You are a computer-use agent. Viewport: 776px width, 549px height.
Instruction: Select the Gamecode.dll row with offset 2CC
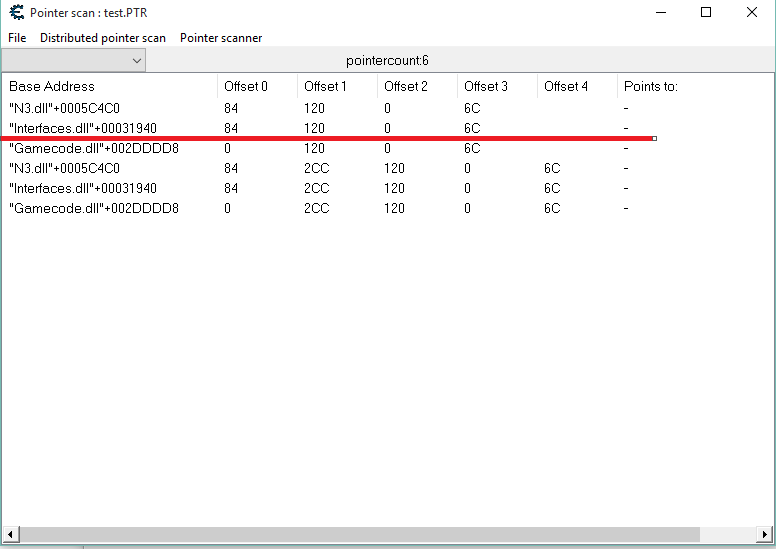93,208
